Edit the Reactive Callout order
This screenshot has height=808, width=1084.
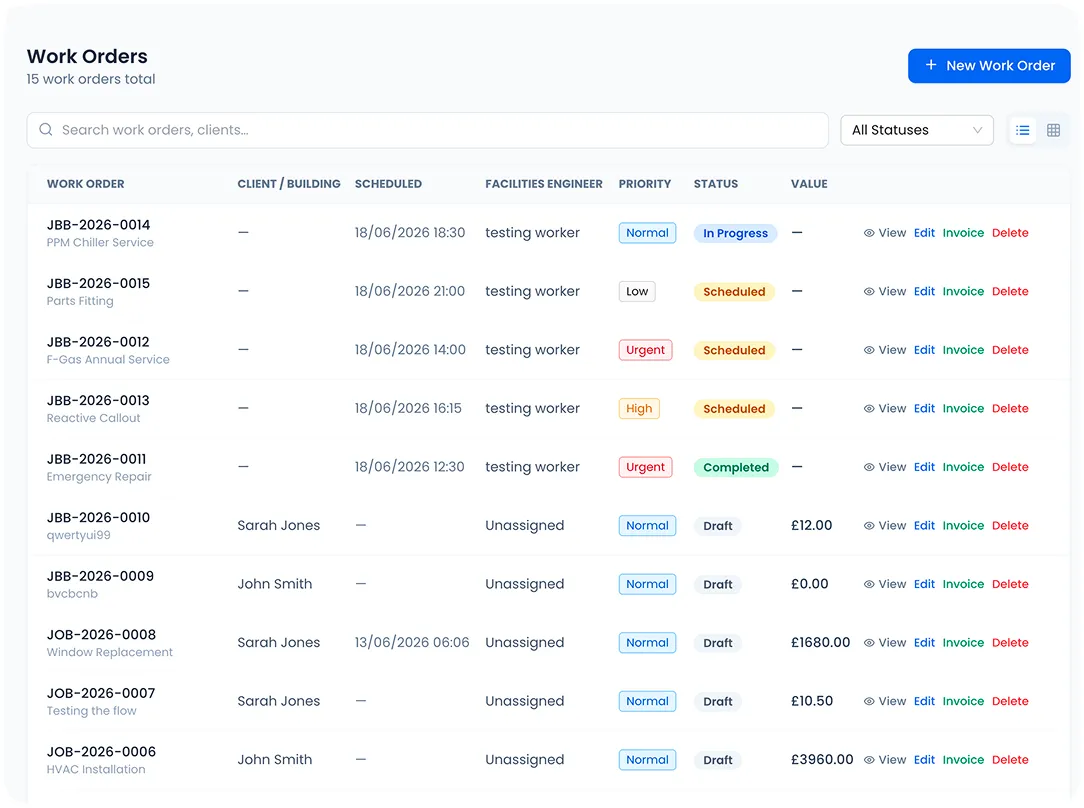tap(924, 408)
